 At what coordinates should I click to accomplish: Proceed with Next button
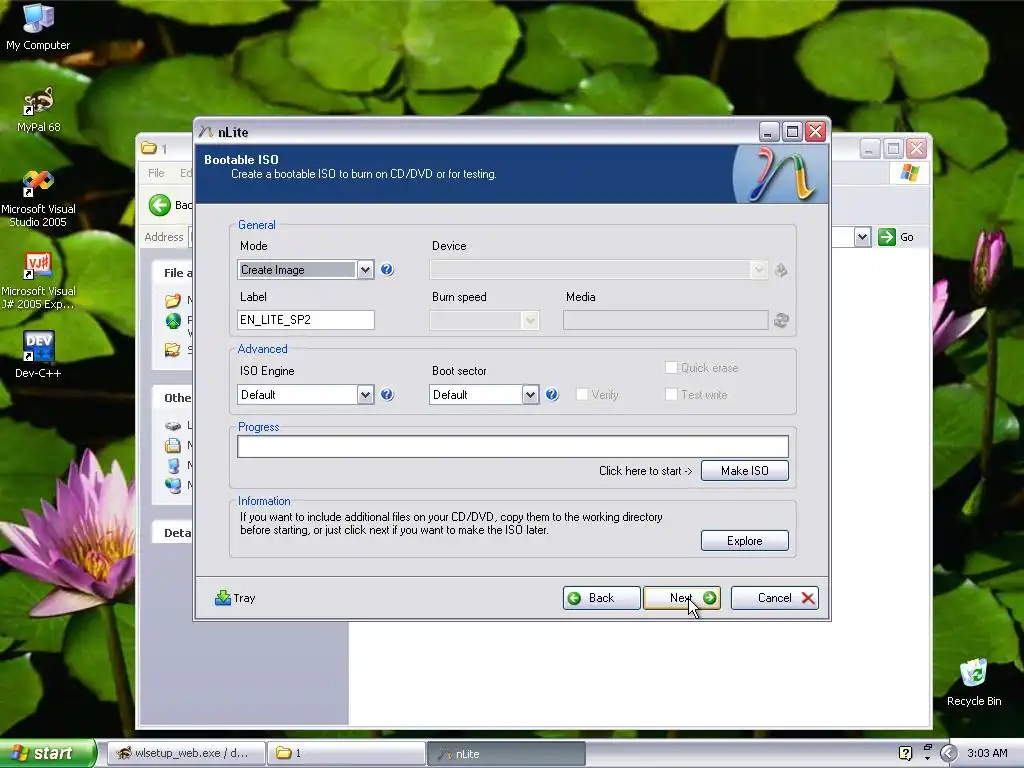coord(682,598)
